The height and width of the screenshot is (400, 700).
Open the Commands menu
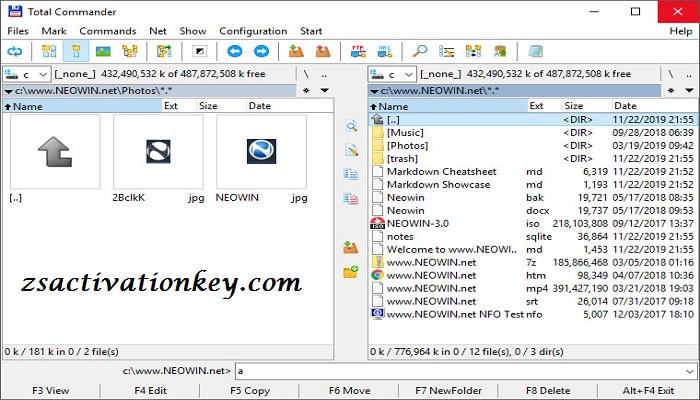108,31
